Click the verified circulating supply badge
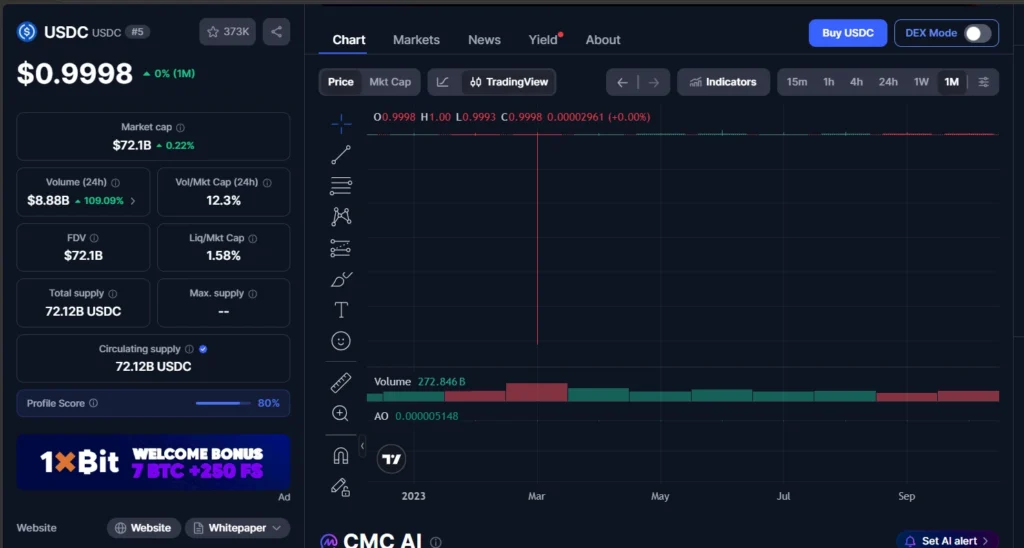This screenshot has height=548, width=1024. 203,349
